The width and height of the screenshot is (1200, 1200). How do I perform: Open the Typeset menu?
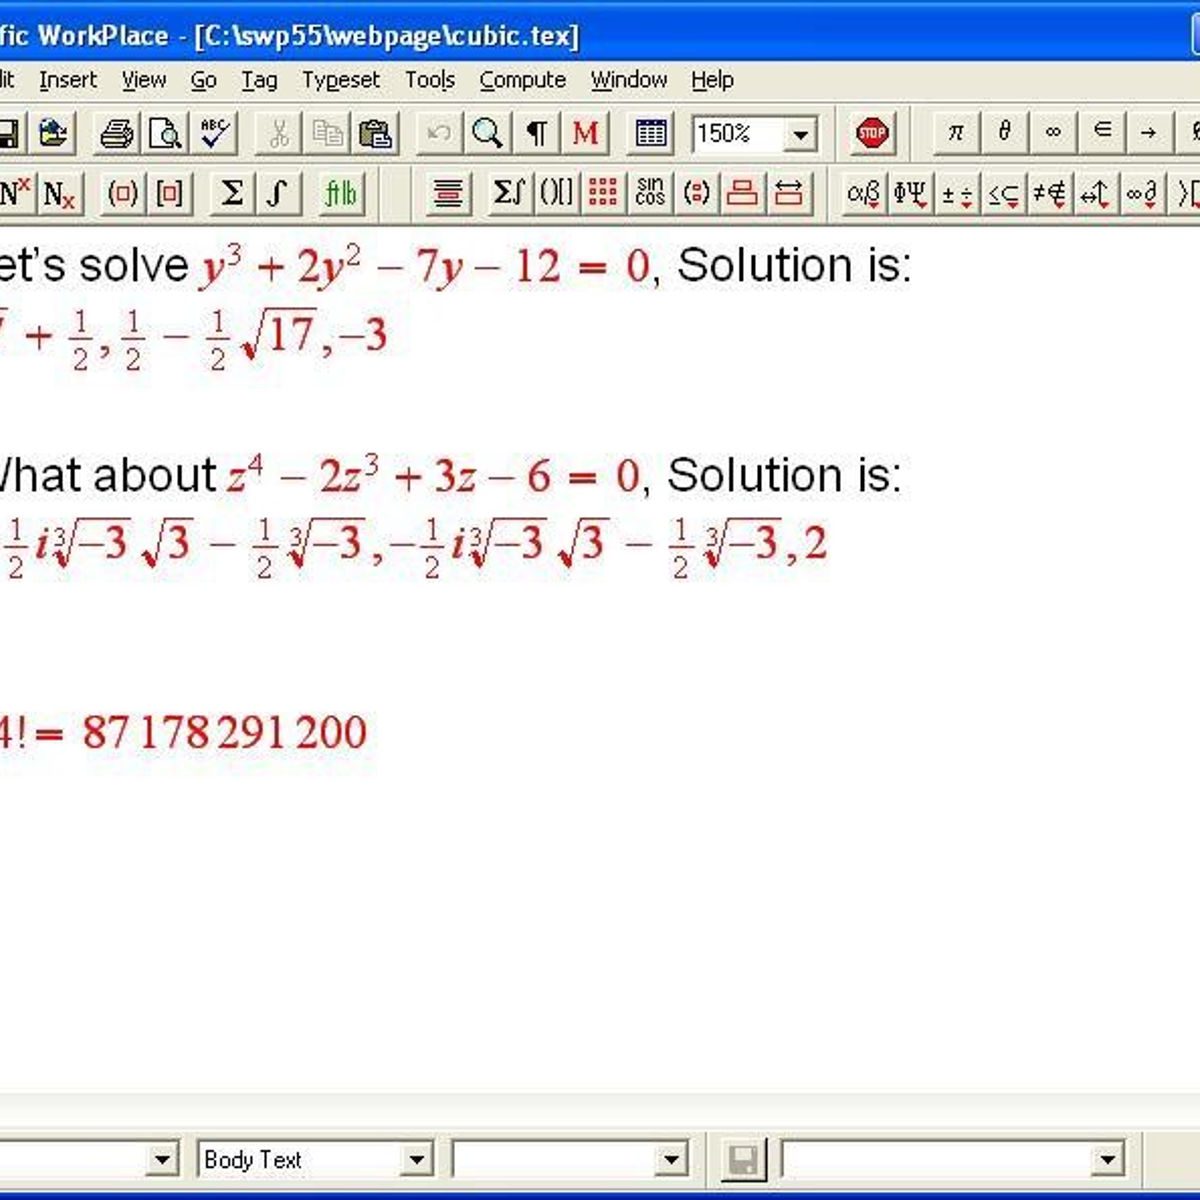(x=341, y=80)
